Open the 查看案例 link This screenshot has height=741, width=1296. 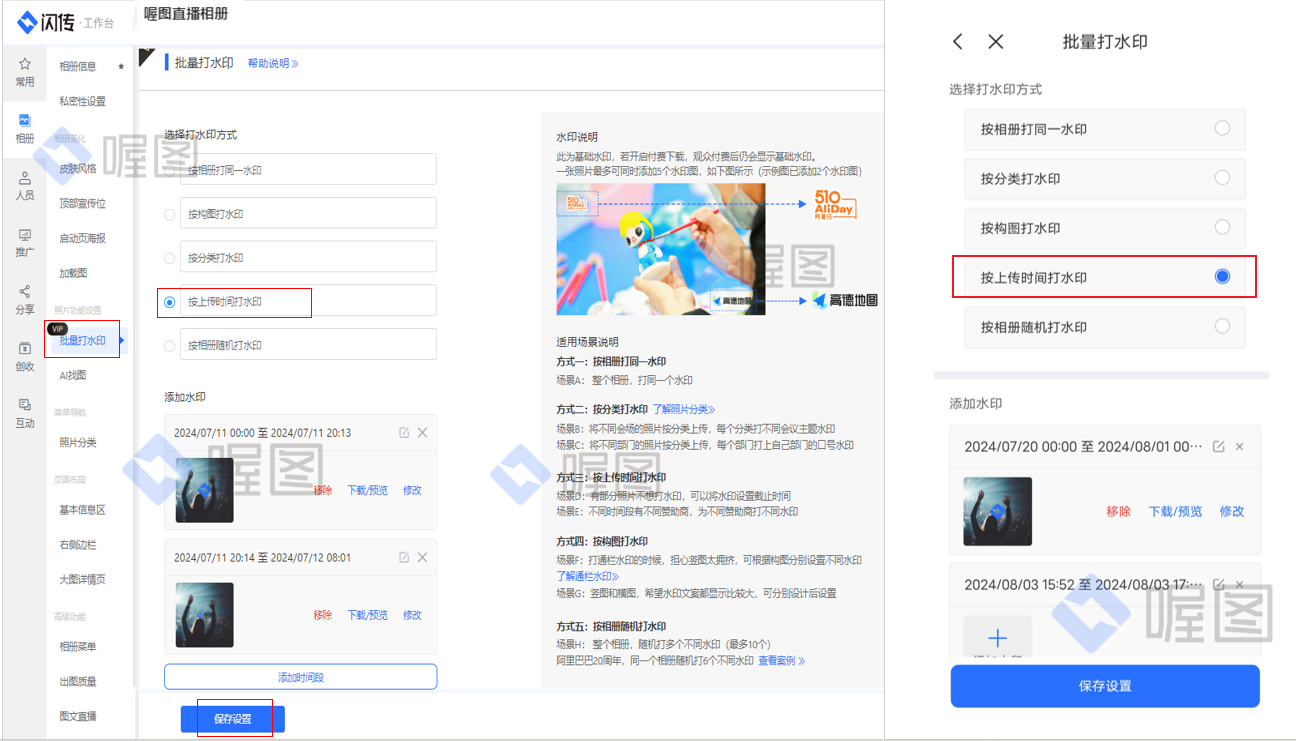point(782,660)
